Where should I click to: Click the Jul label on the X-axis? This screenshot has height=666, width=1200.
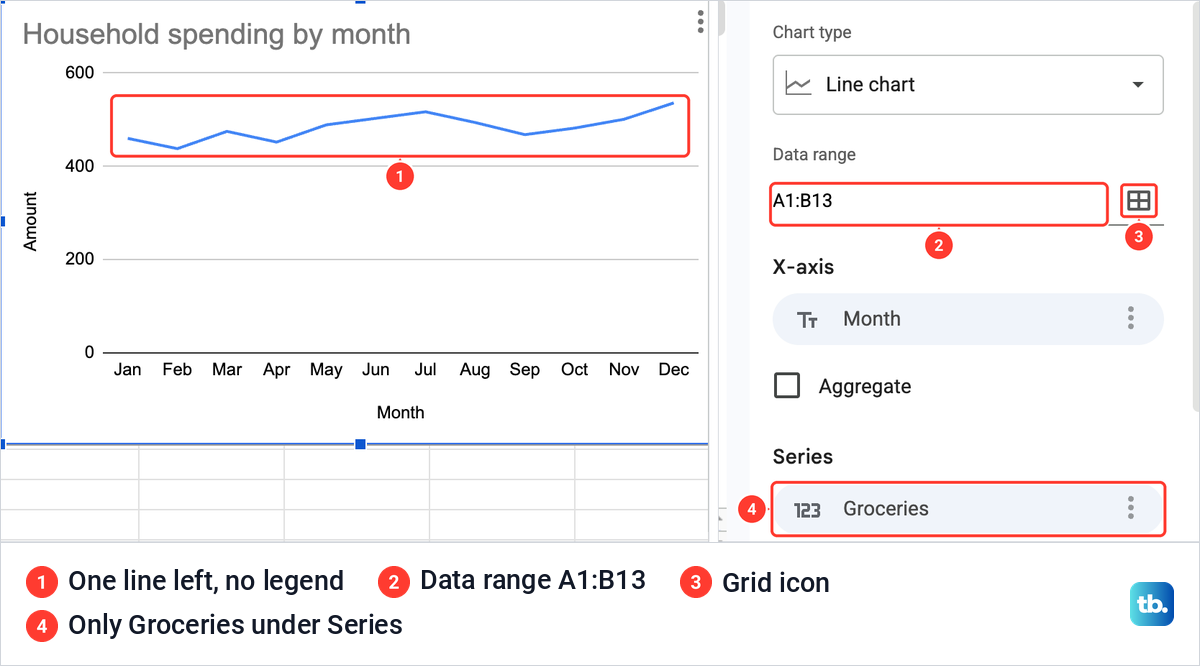point(425,370)
